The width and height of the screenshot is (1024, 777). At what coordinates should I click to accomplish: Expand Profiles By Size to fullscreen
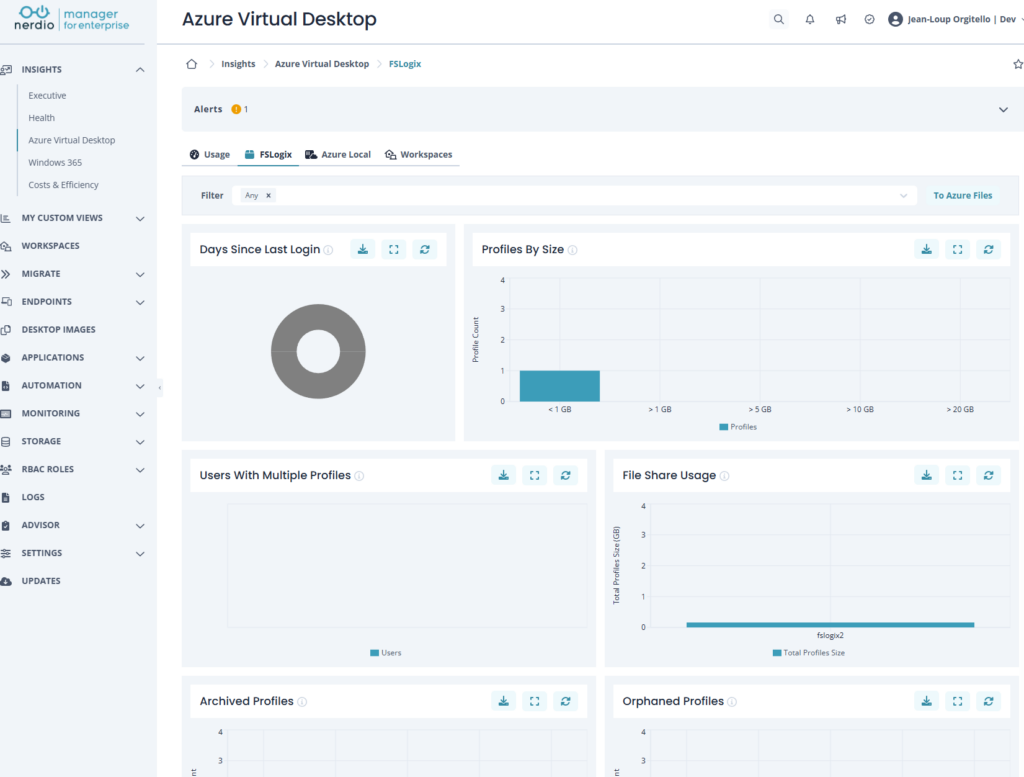(x=957, y=249)
